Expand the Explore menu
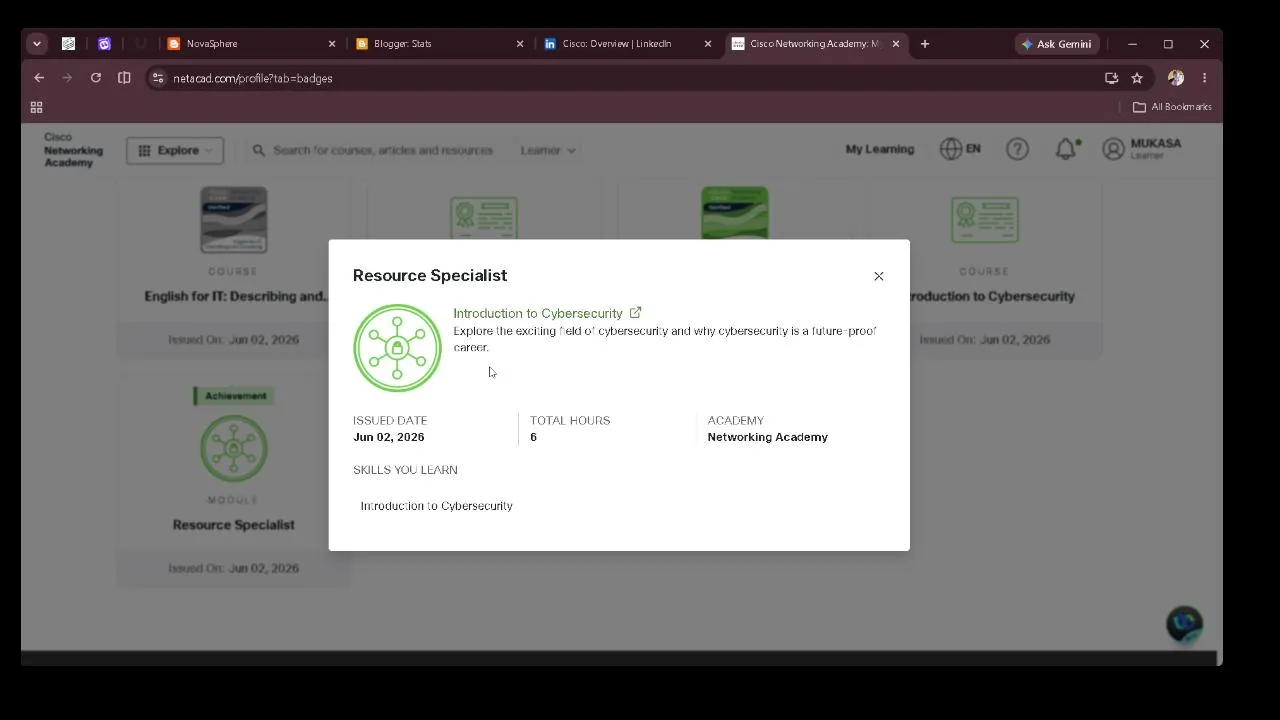This screenshot has width=1280, height=720. pyautogui.click(x=175, y=150)
